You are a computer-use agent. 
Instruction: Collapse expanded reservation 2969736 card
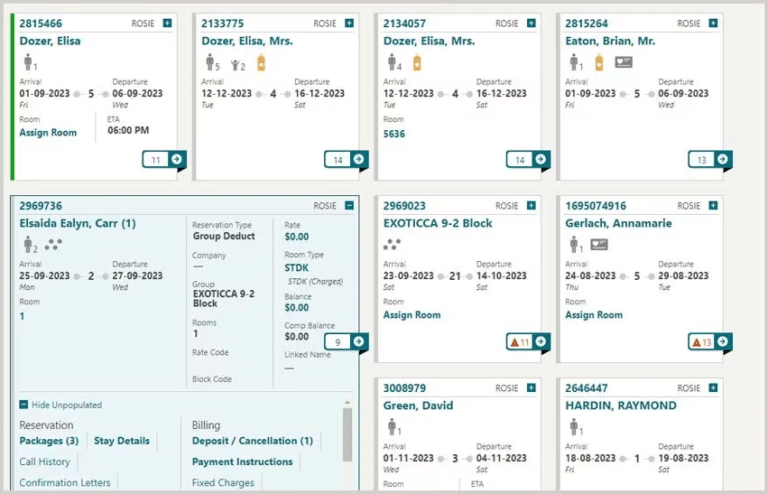coord(349,205)
